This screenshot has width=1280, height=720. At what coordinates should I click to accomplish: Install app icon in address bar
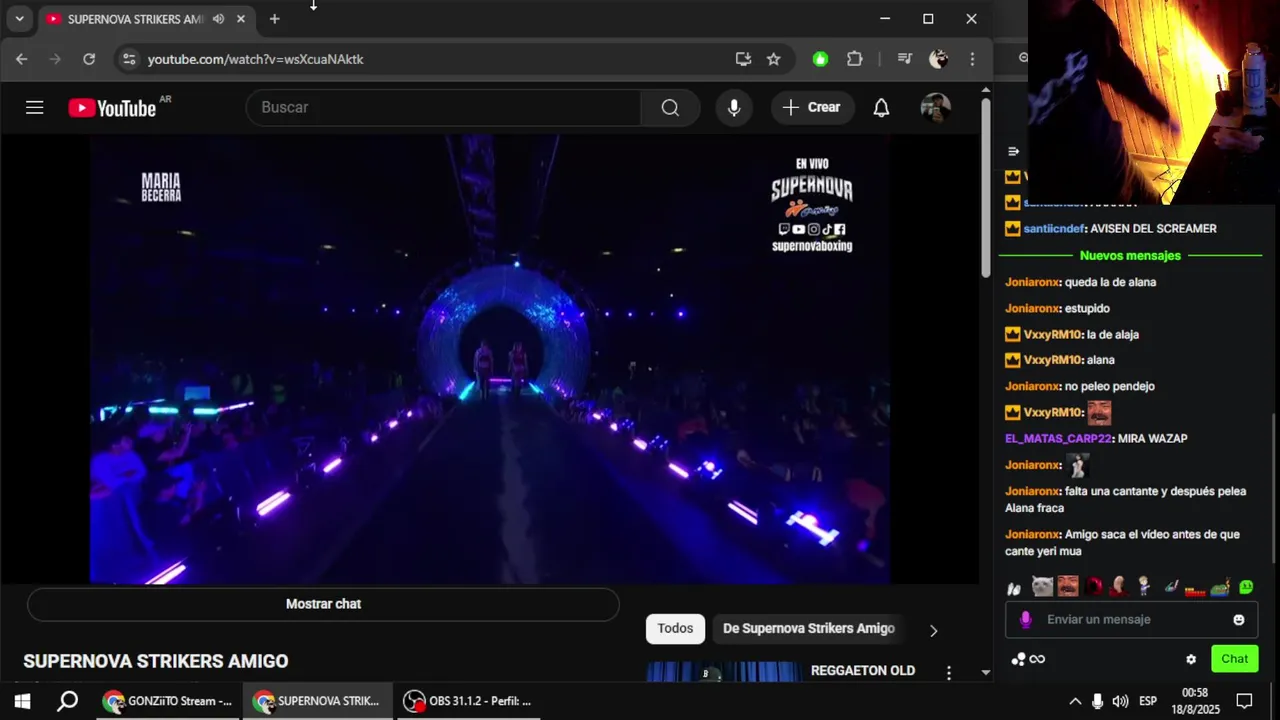743,59
